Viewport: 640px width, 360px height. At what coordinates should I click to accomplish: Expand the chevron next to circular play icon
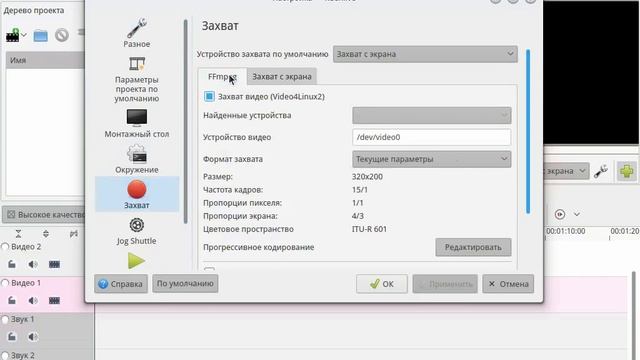point(576,214)
